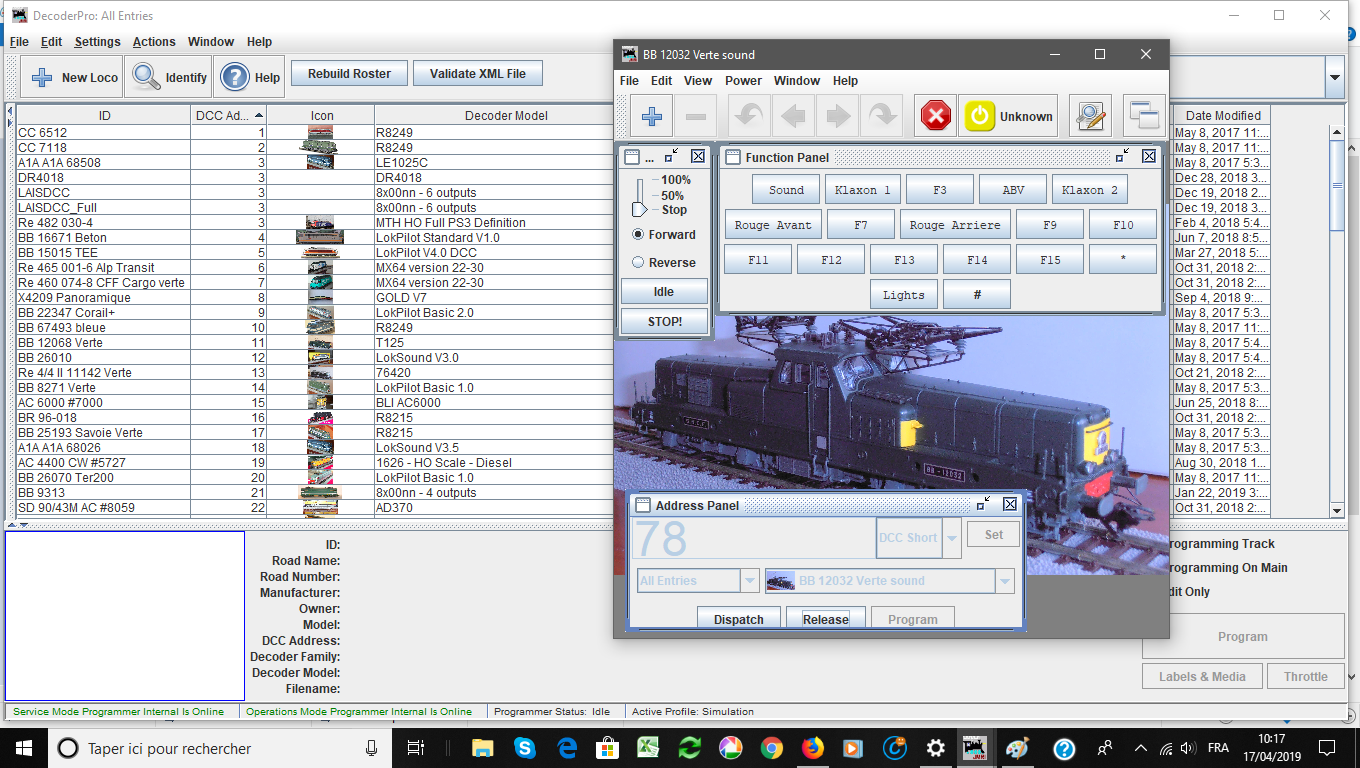
Task: Click the Rebuild Roster button
Action: (x=350, y=74)
